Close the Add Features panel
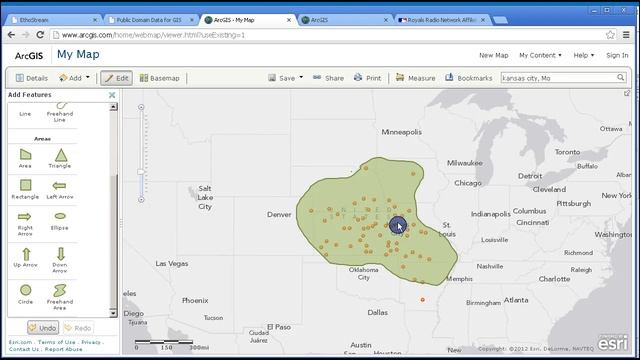 point(112,95)
